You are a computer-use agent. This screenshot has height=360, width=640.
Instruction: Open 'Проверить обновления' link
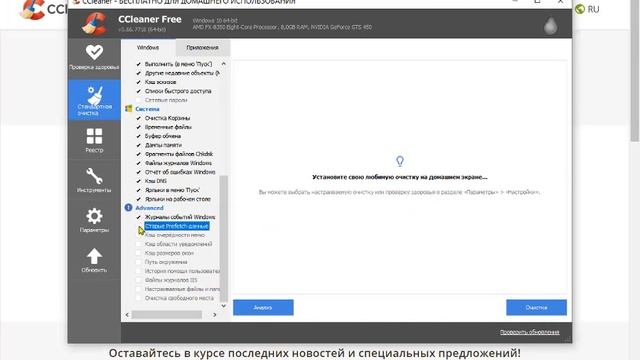pyautogui.click(x=530, y=332)
